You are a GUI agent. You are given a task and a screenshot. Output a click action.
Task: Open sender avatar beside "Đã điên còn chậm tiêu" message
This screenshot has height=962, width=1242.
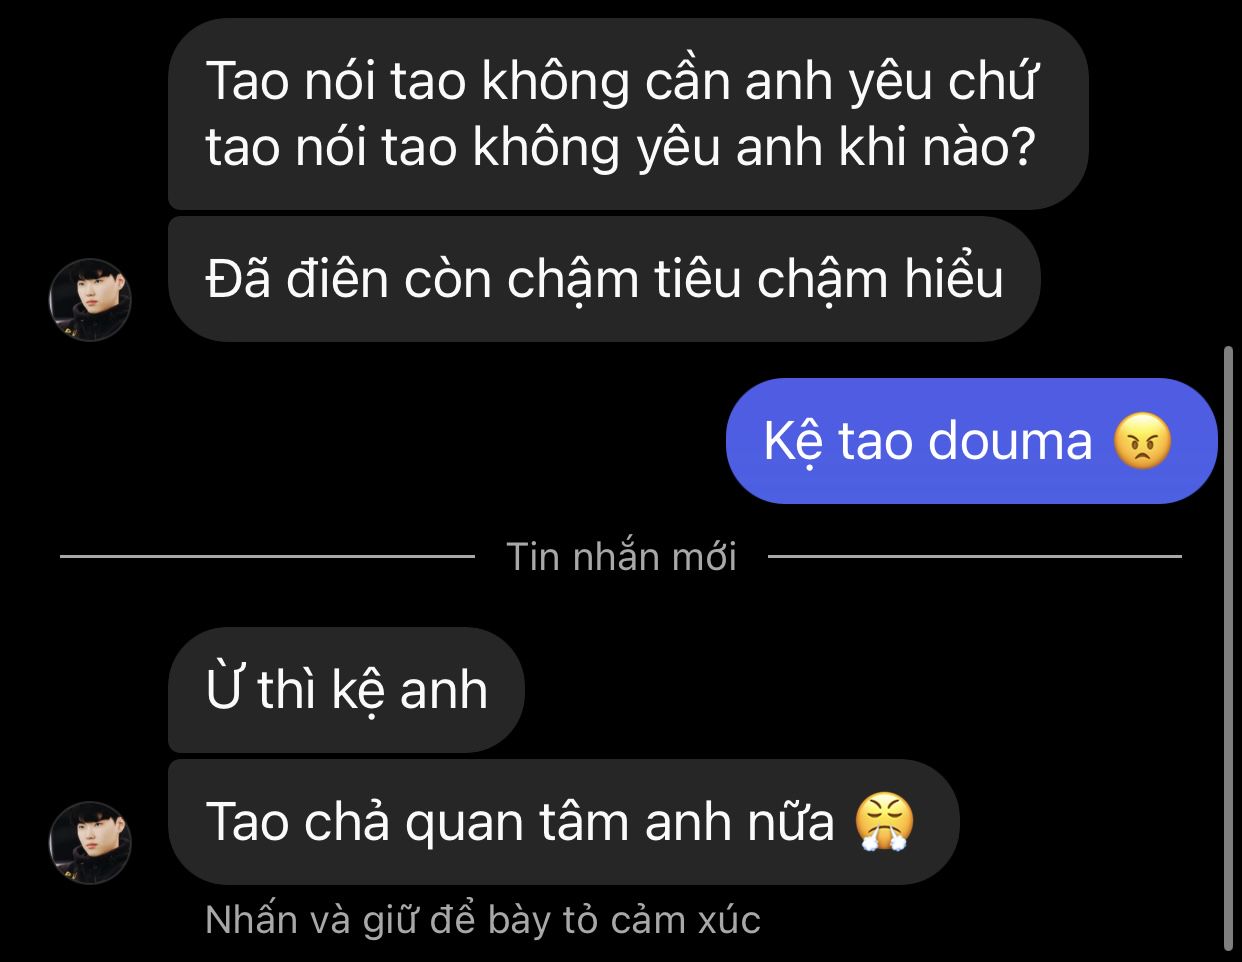point(90,300)
